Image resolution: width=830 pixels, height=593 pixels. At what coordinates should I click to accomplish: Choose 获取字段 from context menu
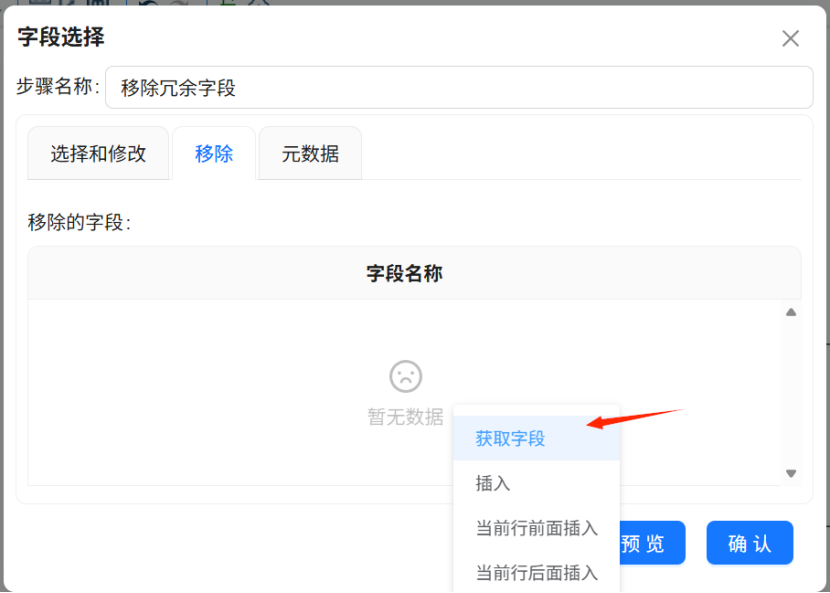[x=536, y=438]
